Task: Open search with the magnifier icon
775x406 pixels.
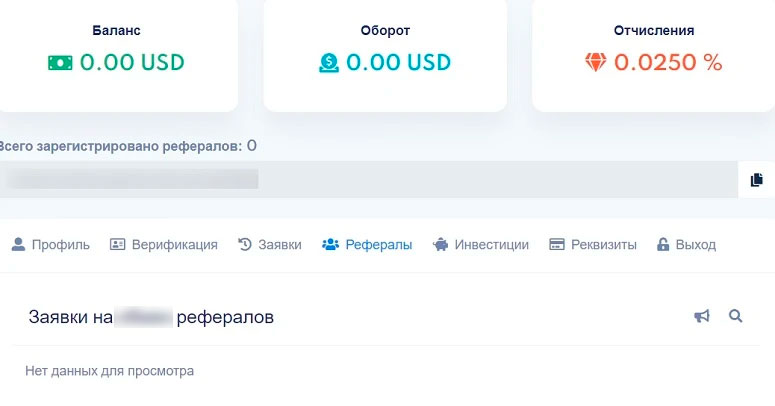Action: click(736, 317)
